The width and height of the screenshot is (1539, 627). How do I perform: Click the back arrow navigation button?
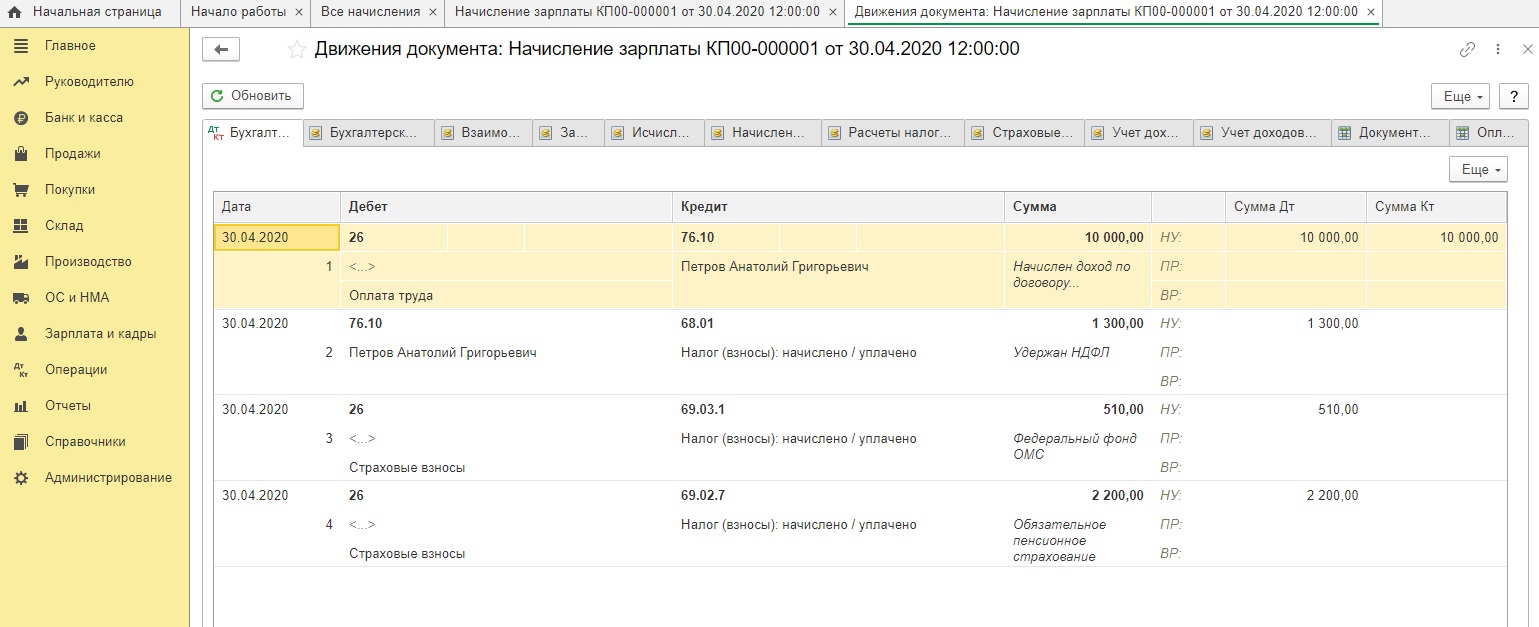click(x=221, y=49)
